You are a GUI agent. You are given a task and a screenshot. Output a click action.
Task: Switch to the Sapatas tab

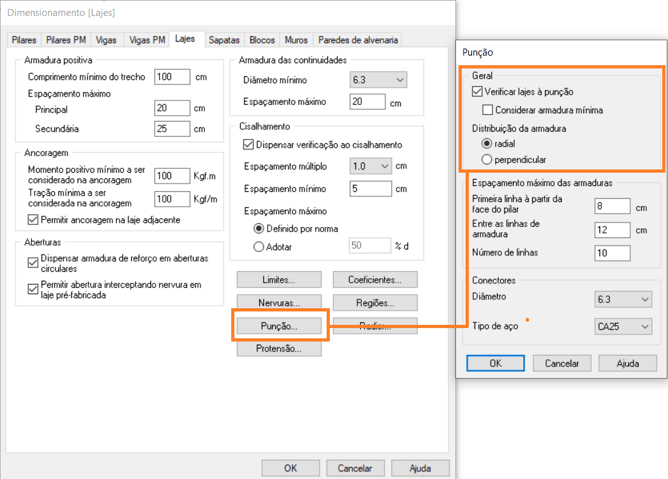coord(224,40)
